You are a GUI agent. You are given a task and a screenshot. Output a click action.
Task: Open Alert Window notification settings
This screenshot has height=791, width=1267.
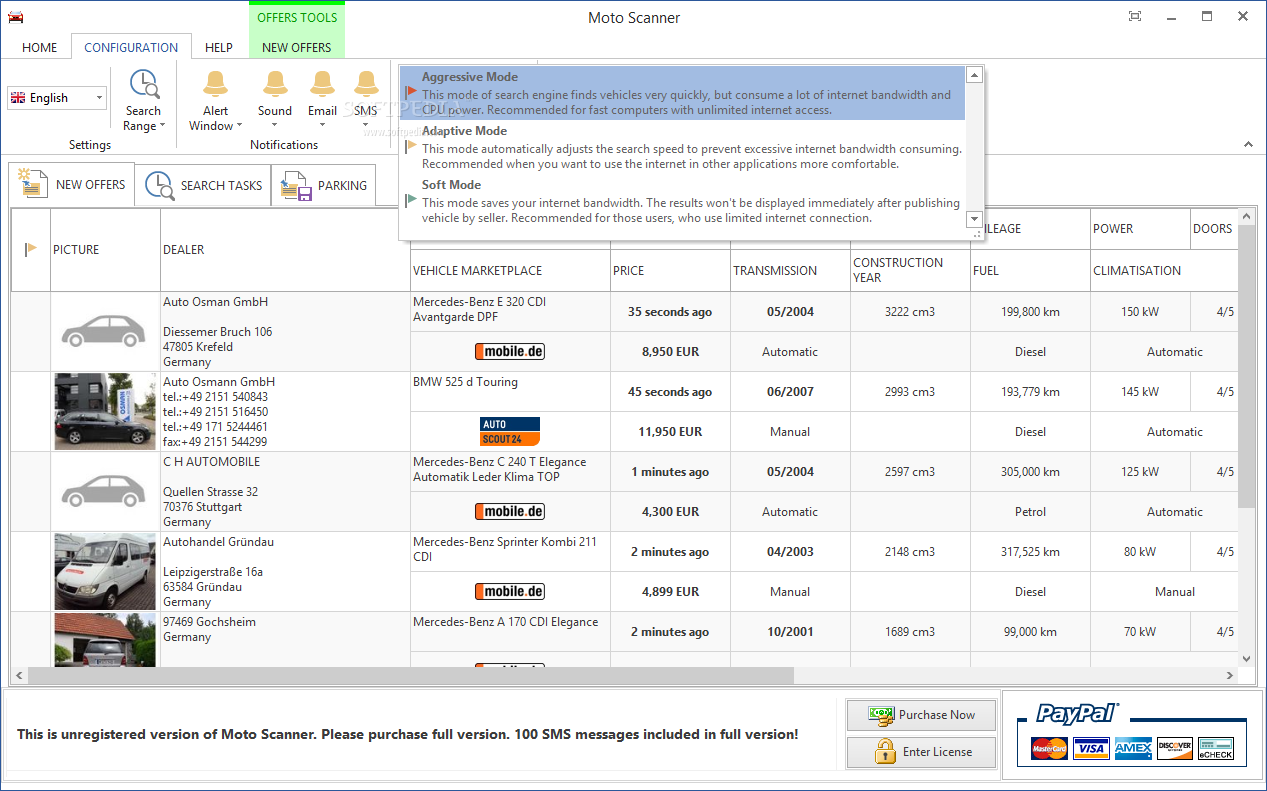pyautogui.click(x=216, y=100)
